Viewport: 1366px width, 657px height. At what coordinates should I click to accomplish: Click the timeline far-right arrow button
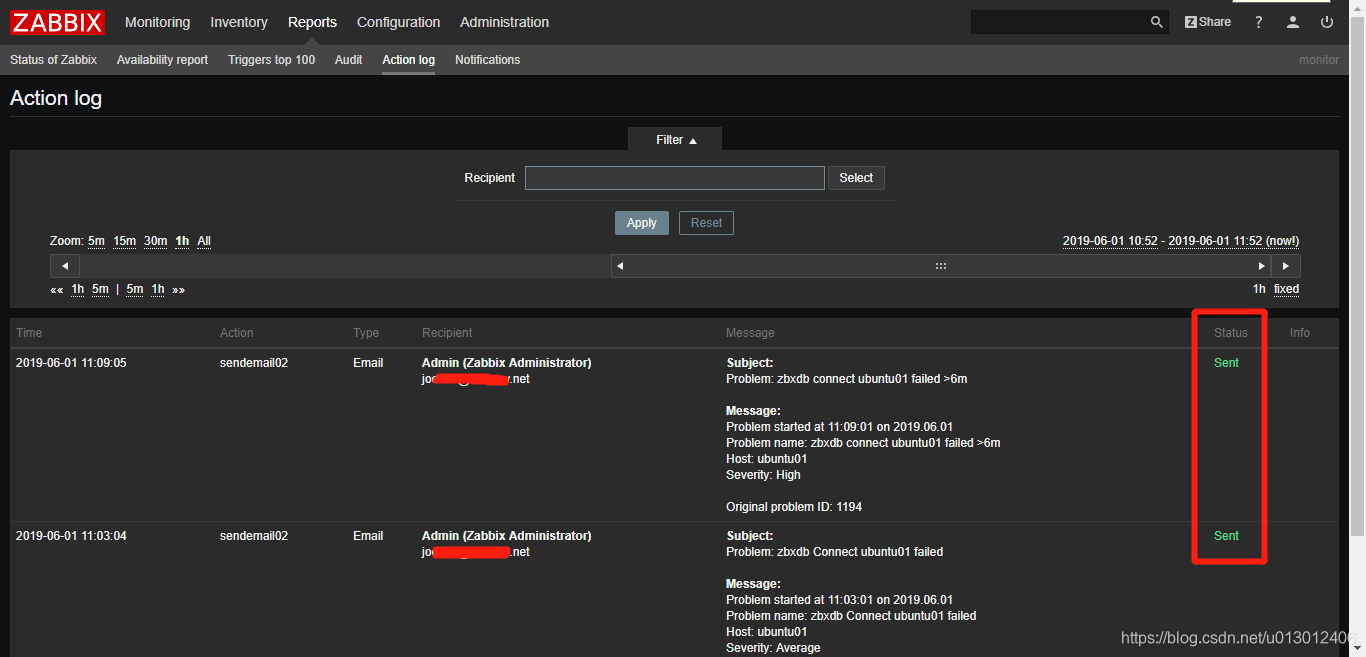click(x=1286, y=266)
